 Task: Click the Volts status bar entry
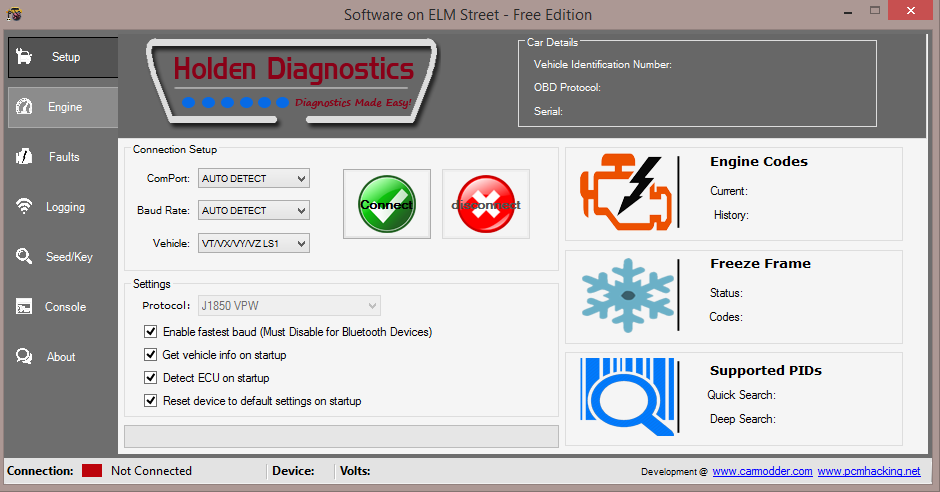(355, 471)
